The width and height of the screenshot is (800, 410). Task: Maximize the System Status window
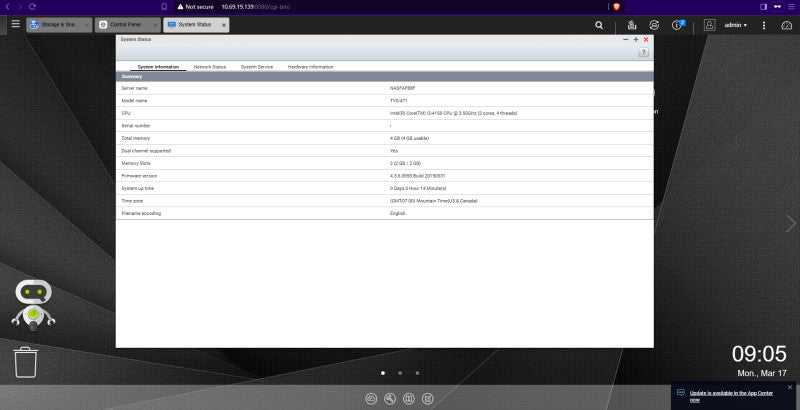[x=636, y=39]
